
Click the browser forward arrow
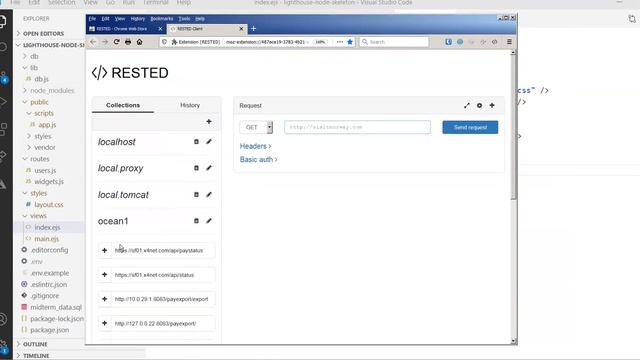tap(105, 42)
